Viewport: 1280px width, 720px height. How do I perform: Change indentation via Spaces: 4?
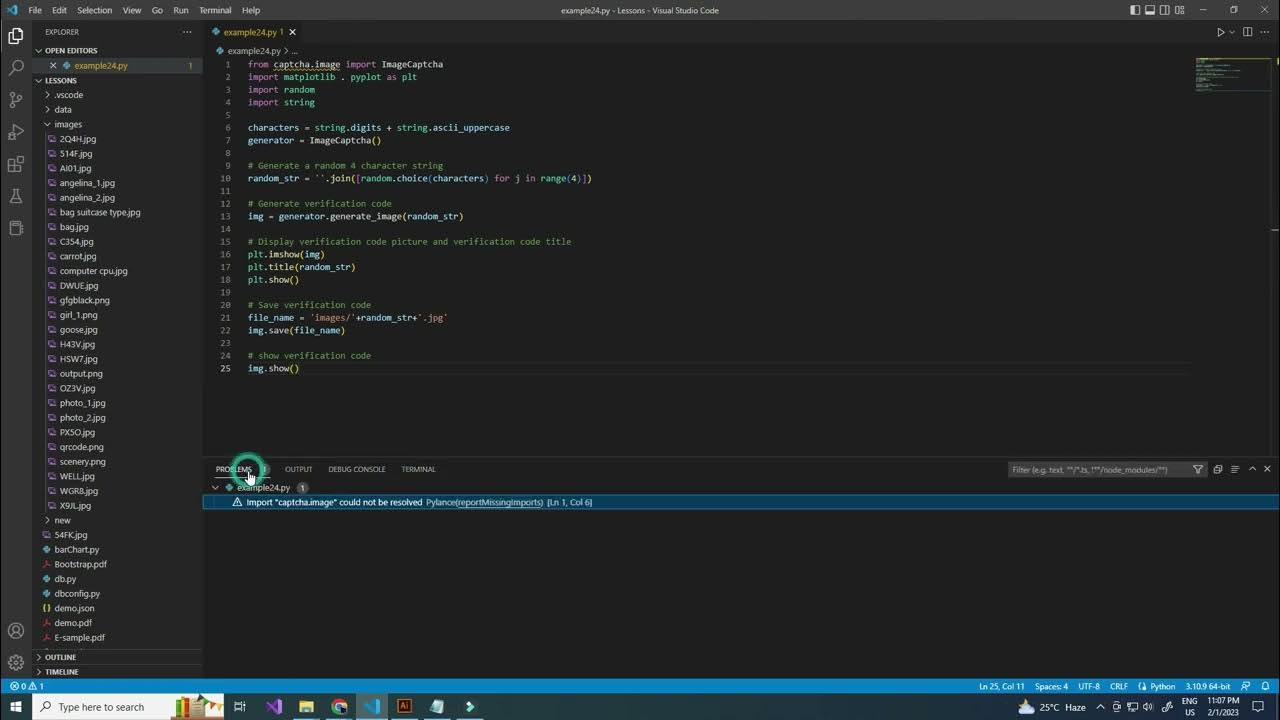1051,687
